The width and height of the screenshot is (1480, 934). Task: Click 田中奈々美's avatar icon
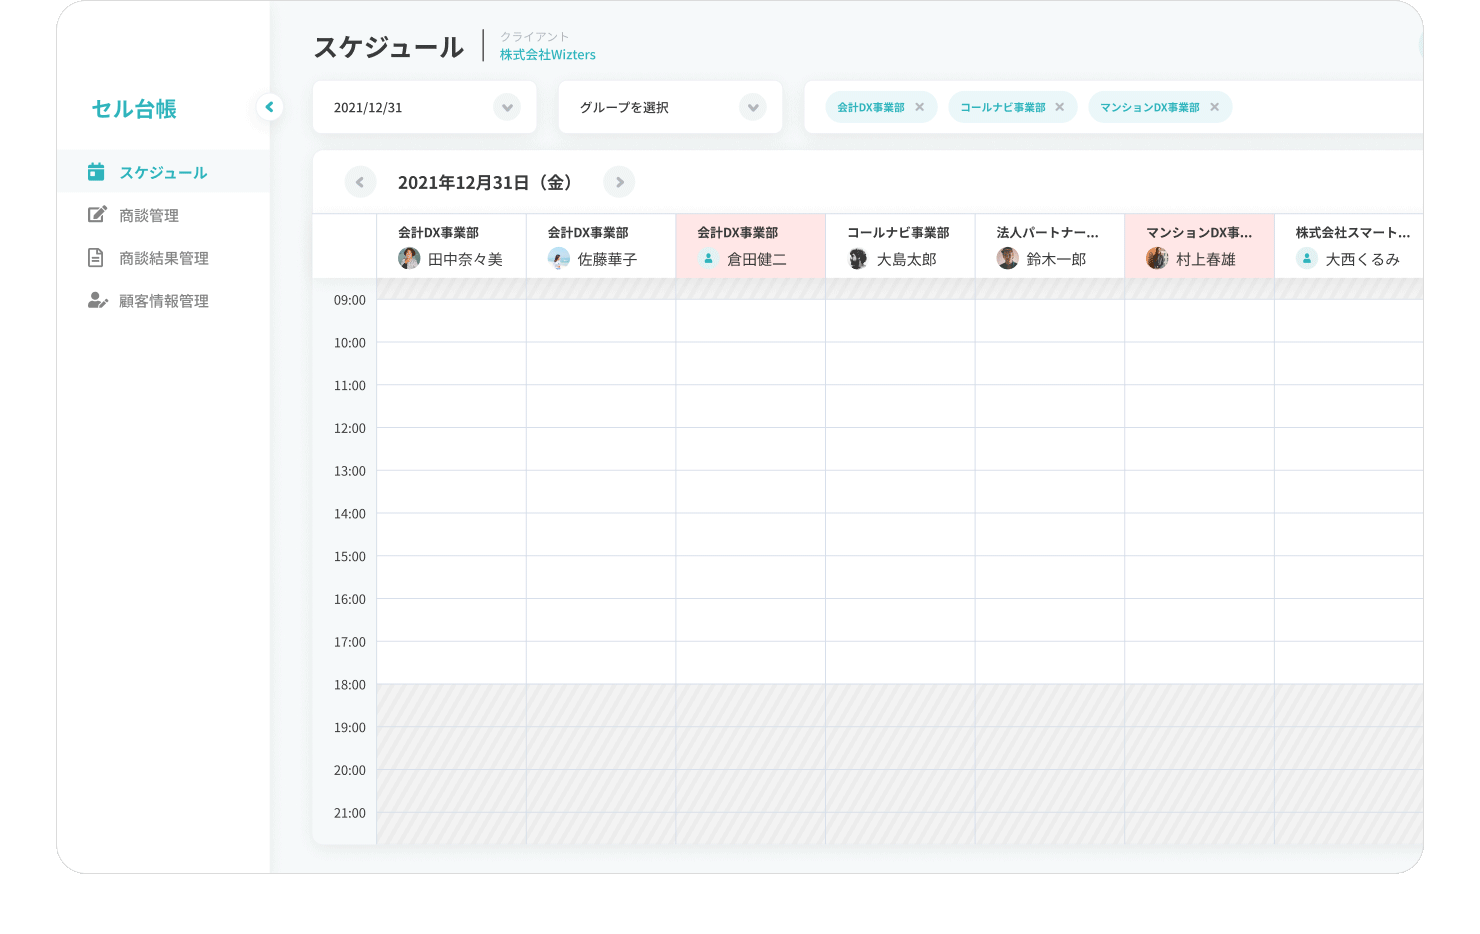point(410,258)
